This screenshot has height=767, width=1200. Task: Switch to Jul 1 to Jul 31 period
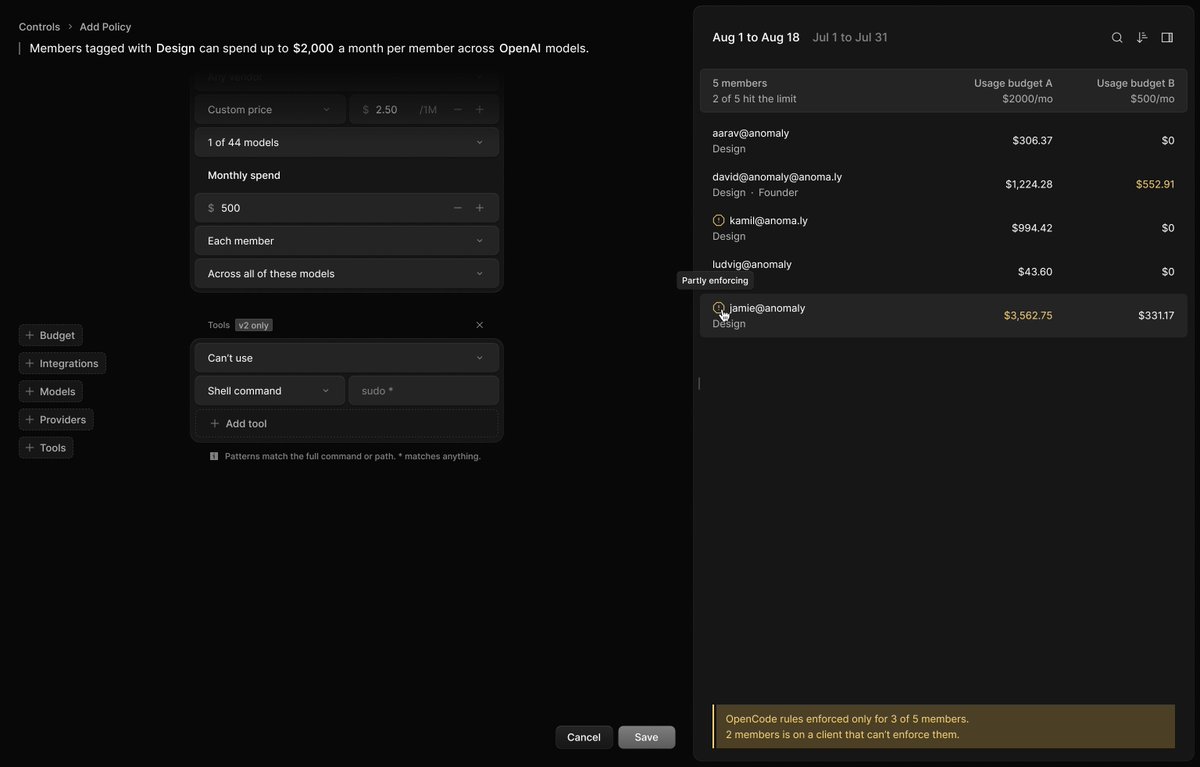click(x=850, y=37)
